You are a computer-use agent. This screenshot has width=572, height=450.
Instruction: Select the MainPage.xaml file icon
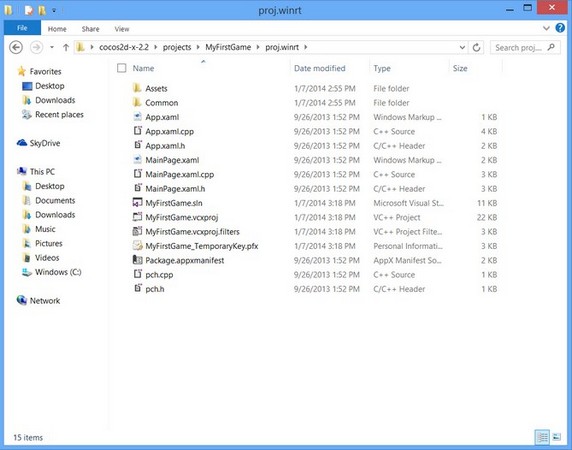point(137,160)
